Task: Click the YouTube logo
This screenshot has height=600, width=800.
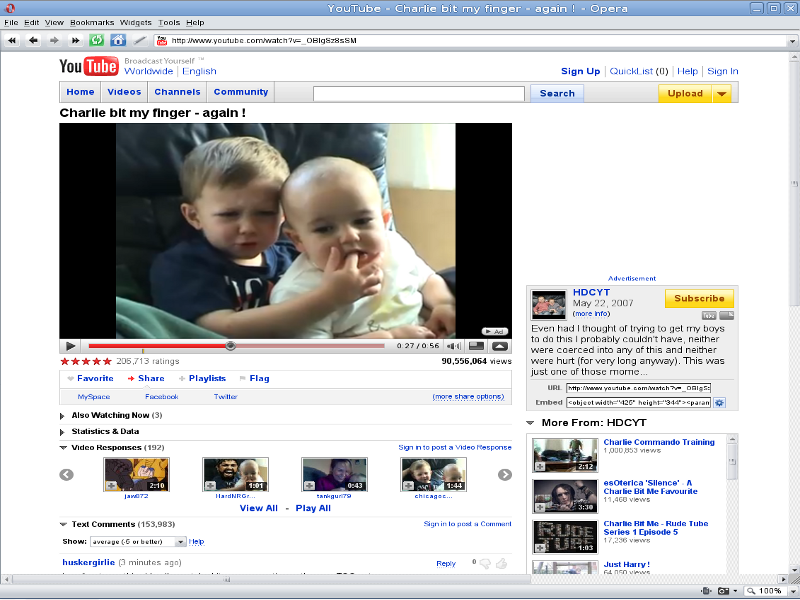Action: click(89, 67)
